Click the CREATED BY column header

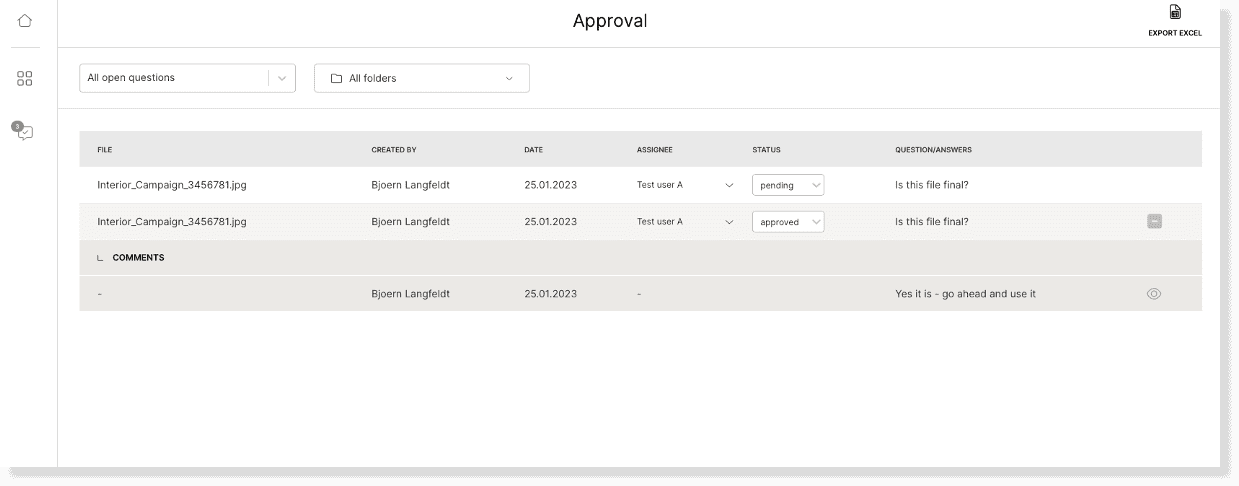[394, 150]
